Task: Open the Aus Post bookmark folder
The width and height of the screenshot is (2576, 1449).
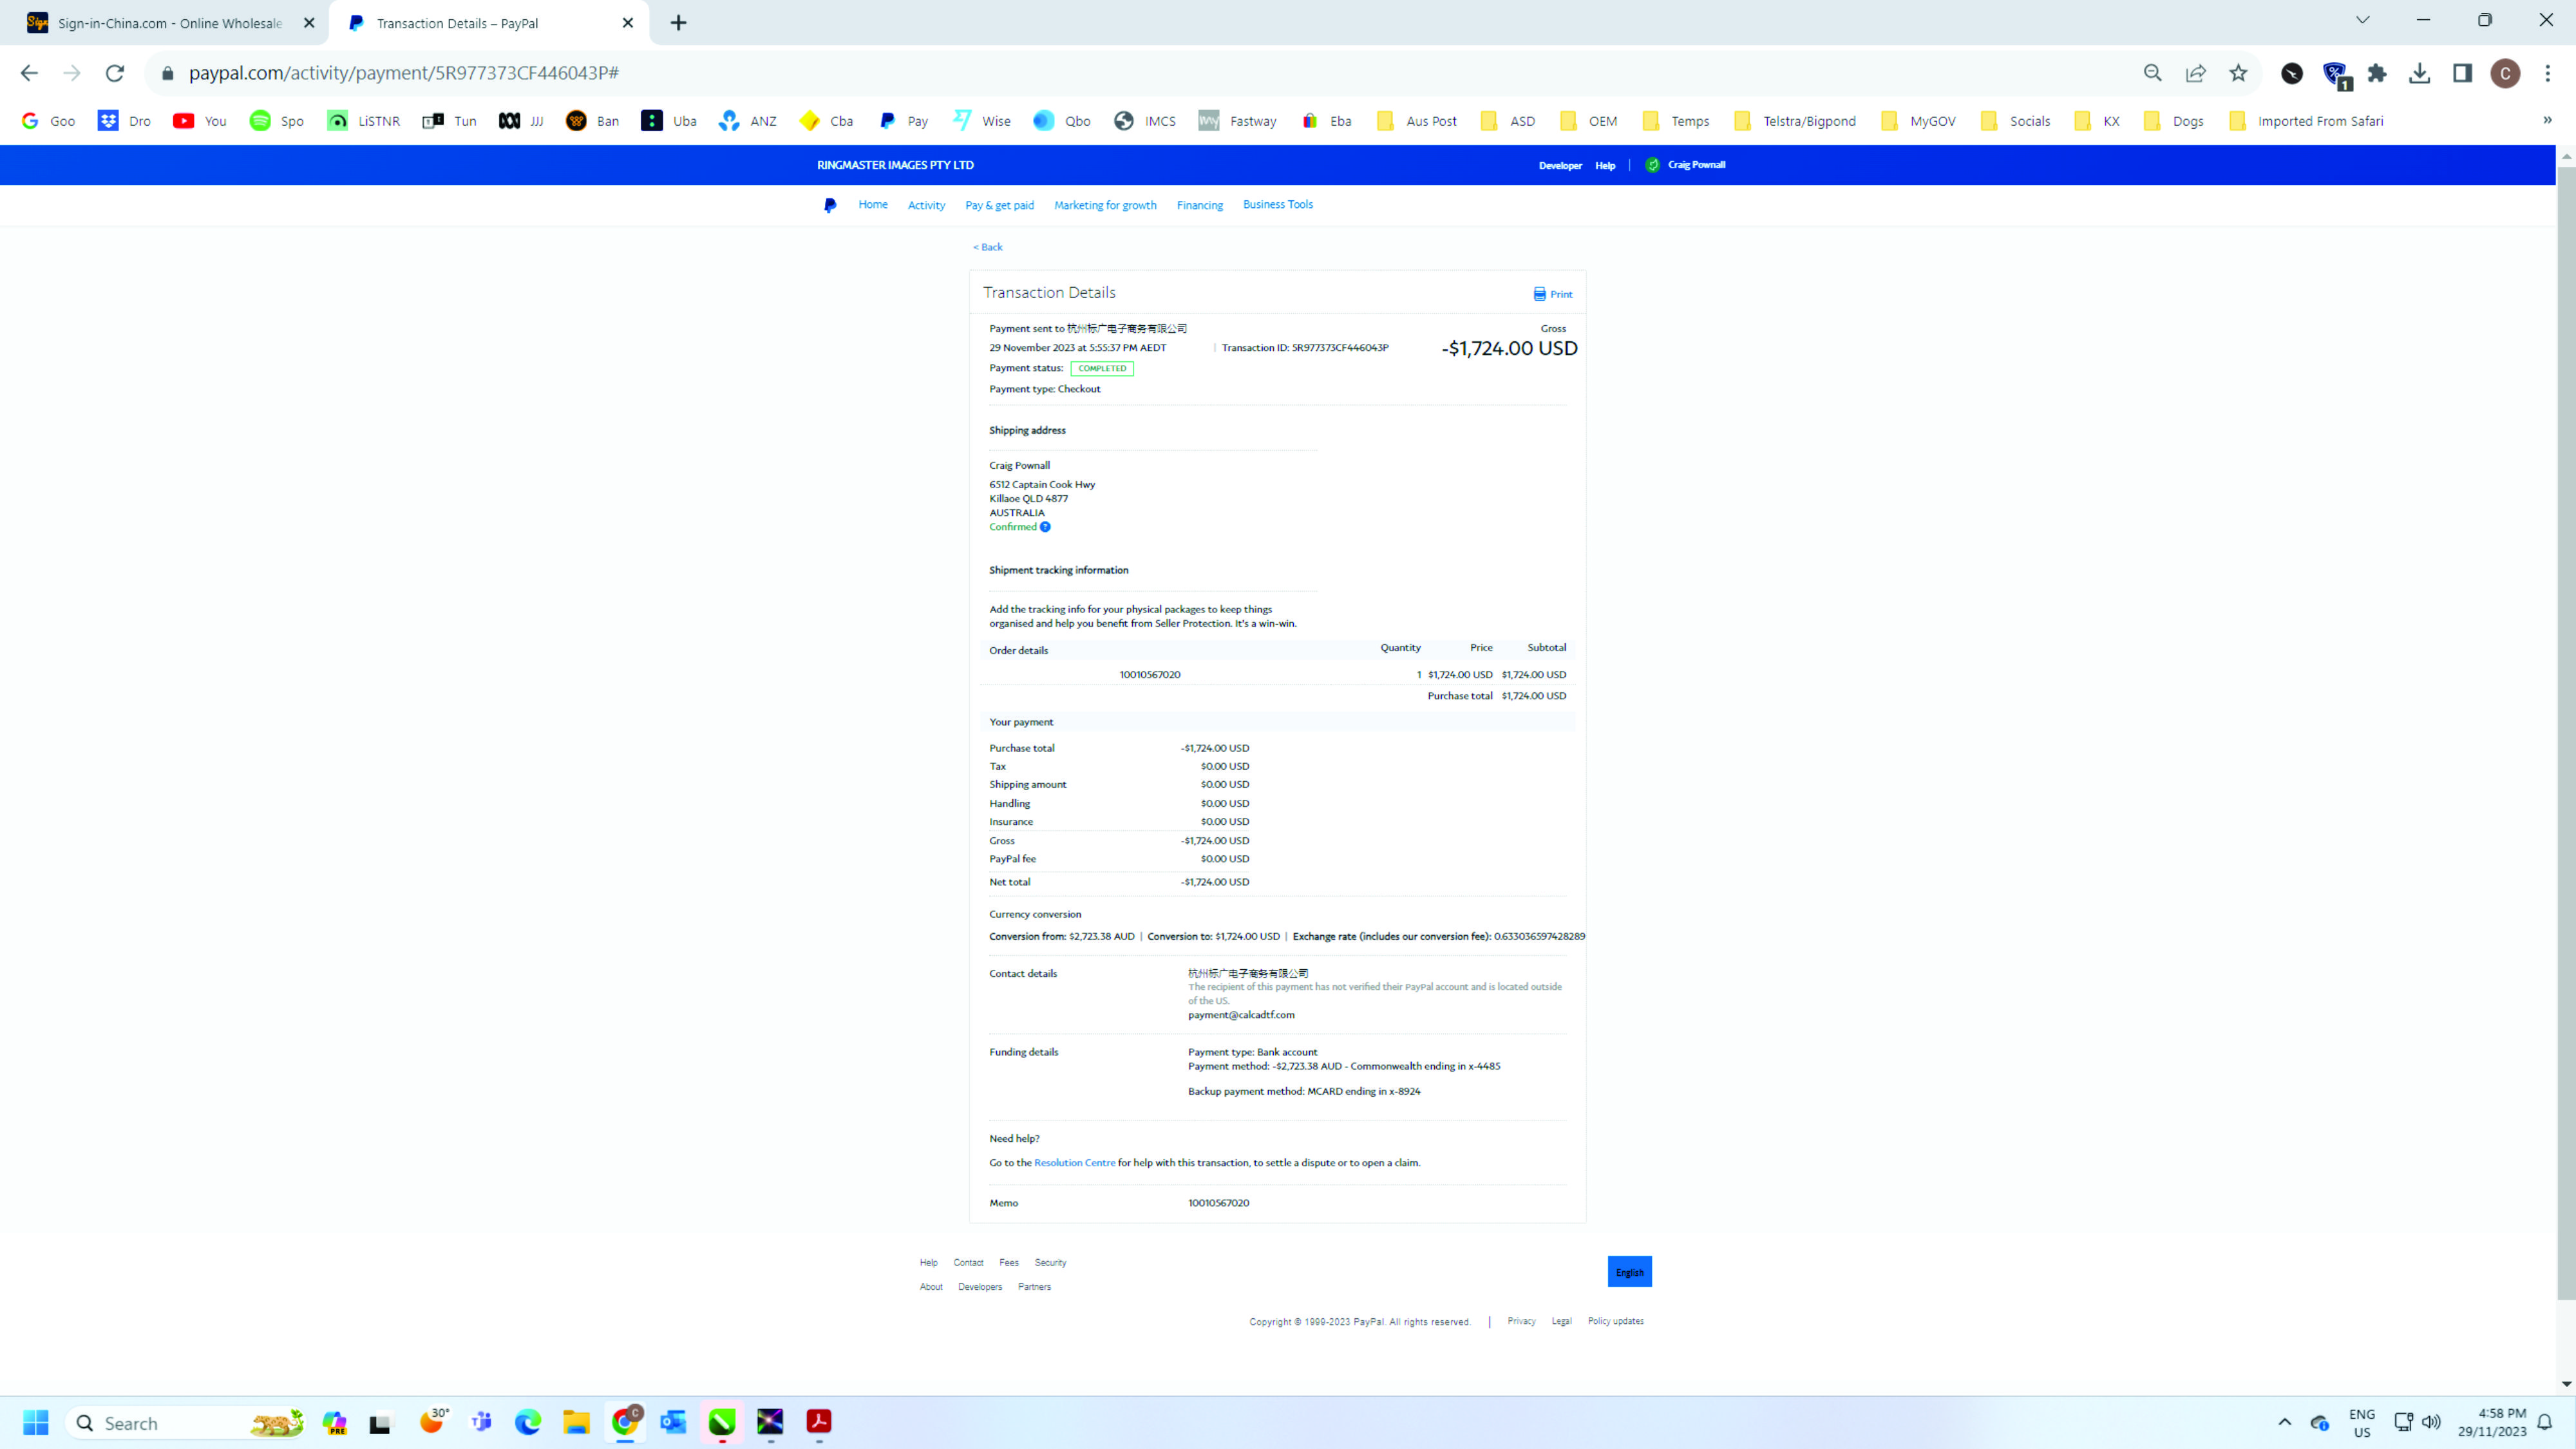Action: (x=1417, y=121)
